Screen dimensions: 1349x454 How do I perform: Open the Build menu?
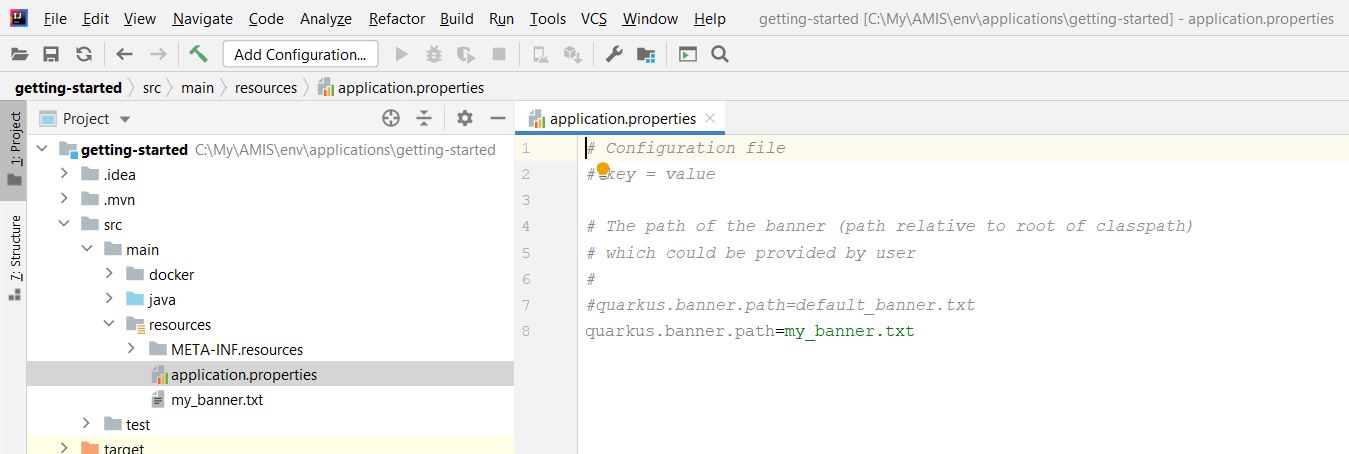click(x=457, y=19)
